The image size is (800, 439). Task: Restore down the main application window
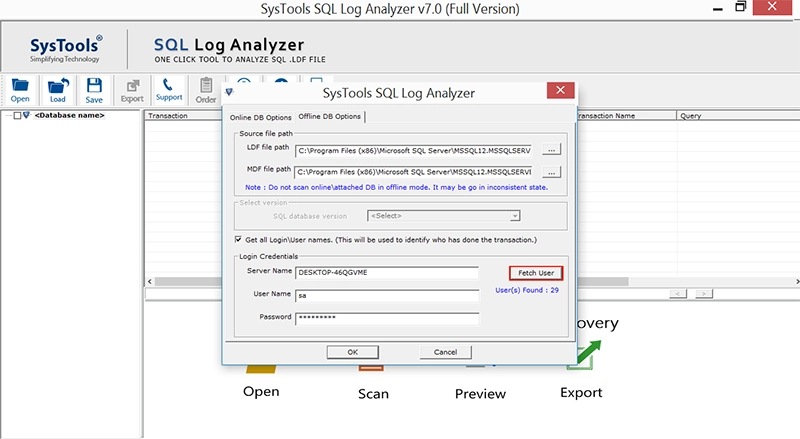pos(740,7)
